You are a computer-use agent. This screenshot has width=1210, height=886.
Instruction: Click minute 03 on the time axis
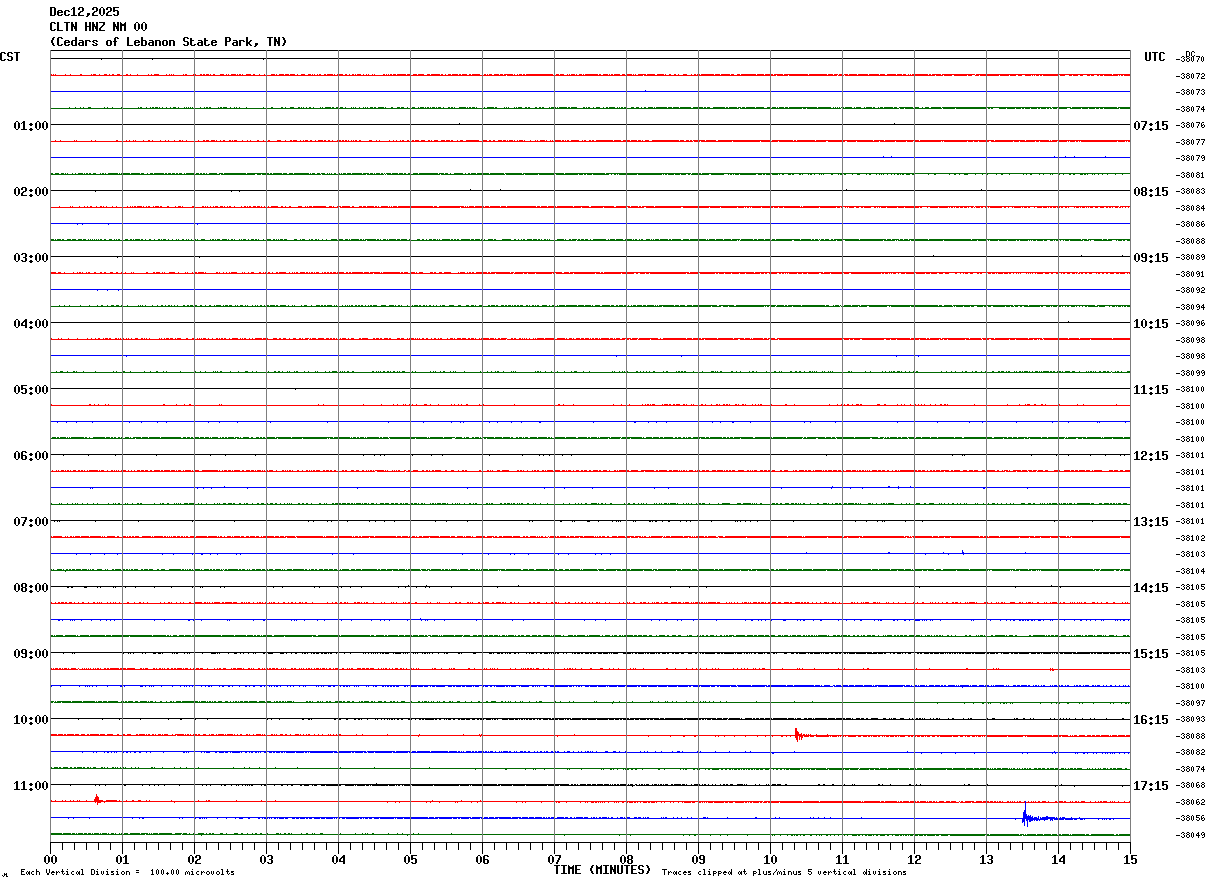[x=266, y=858]
